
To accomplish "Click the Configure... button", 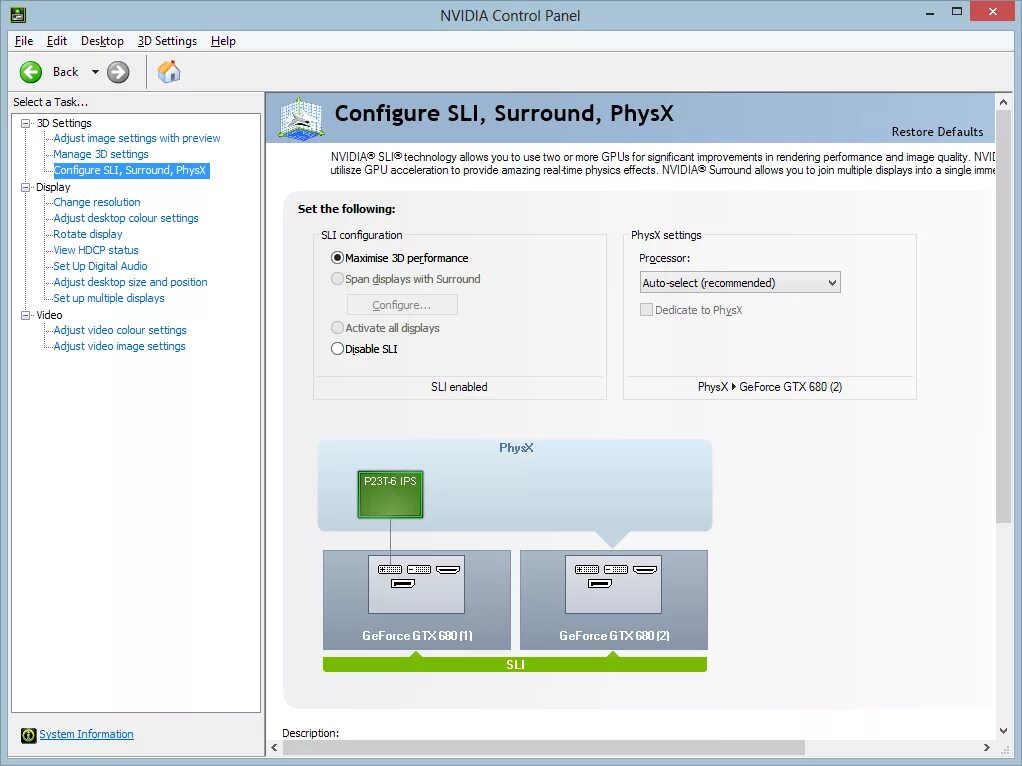I will [402, 305].
